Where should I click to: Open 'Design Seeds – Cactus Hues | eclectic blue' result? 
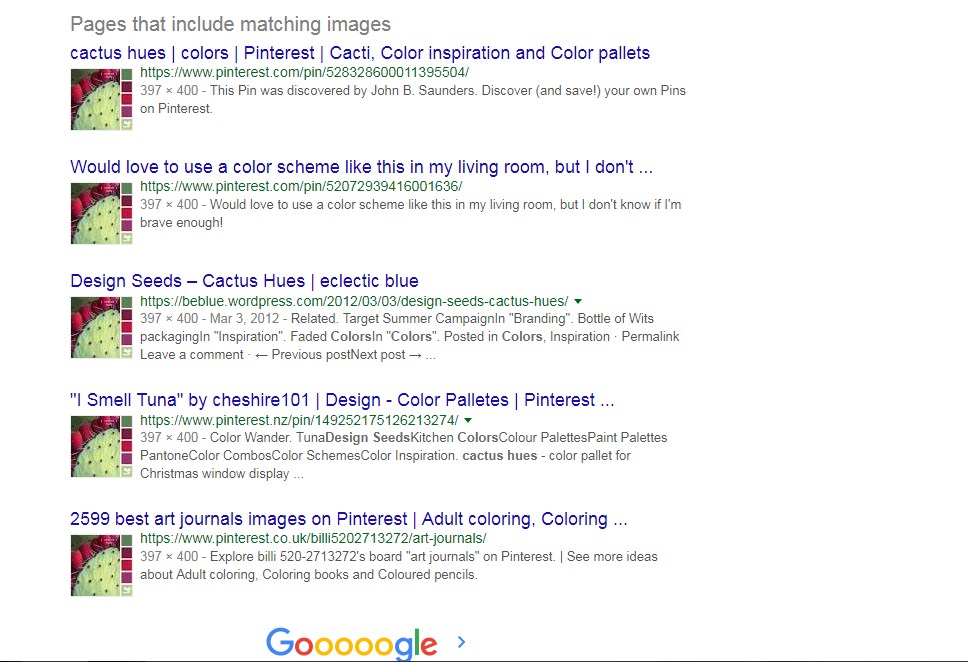244,281
